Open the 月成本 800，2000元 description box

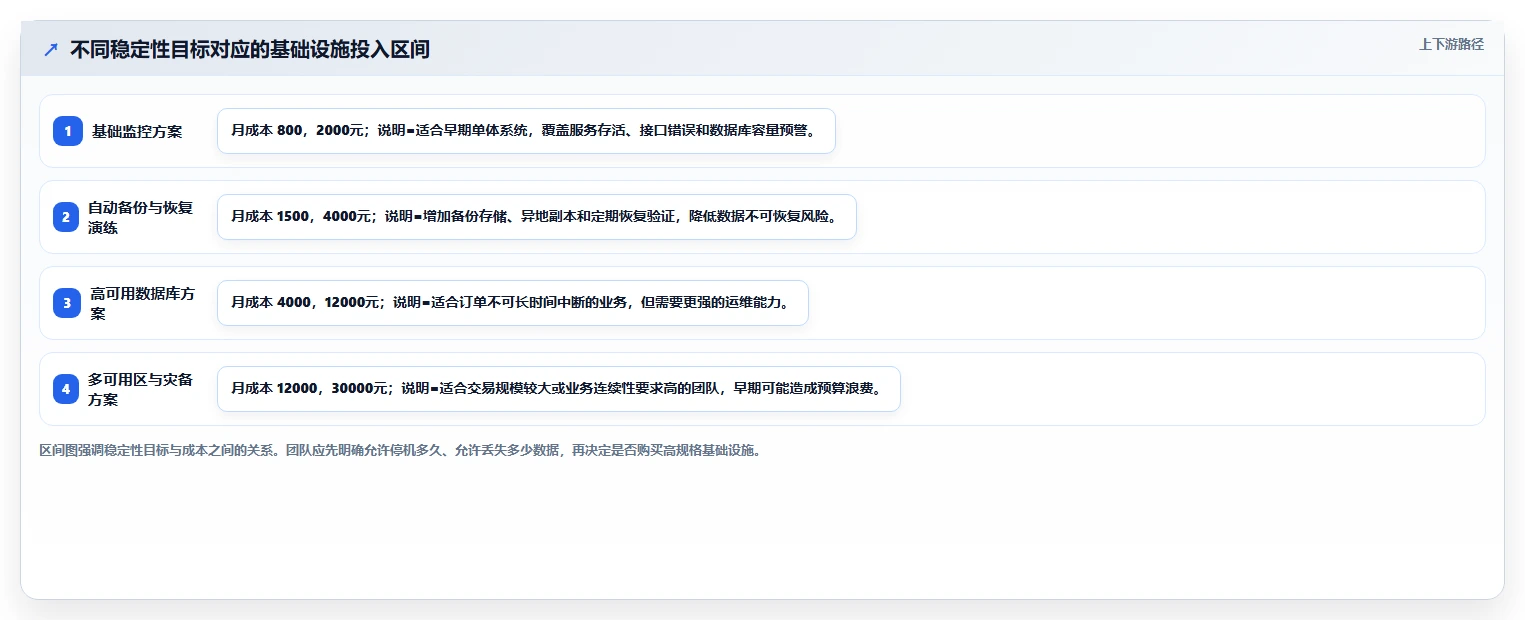pos(526,131)
